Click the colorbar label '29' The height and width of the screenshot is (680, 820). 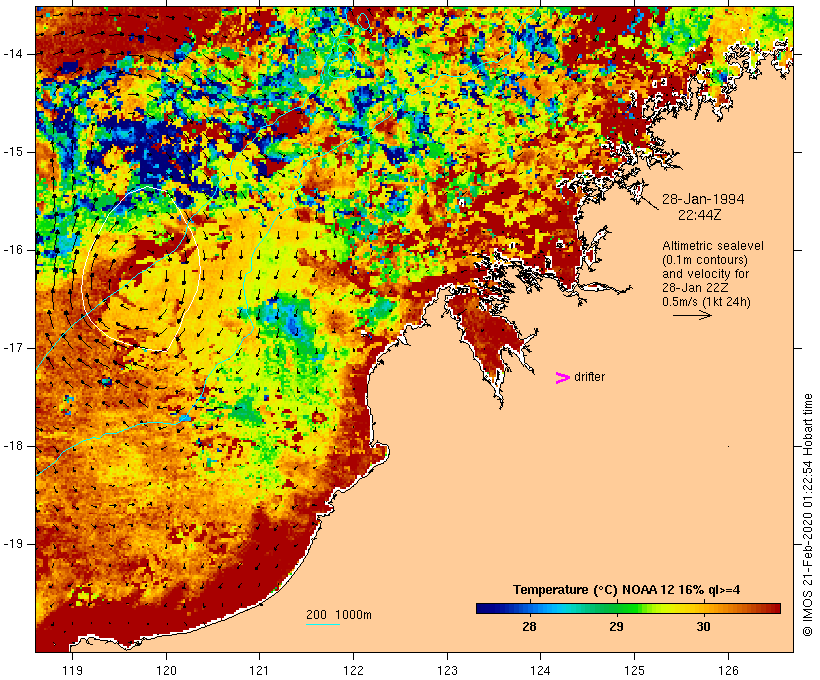(616, 626)
